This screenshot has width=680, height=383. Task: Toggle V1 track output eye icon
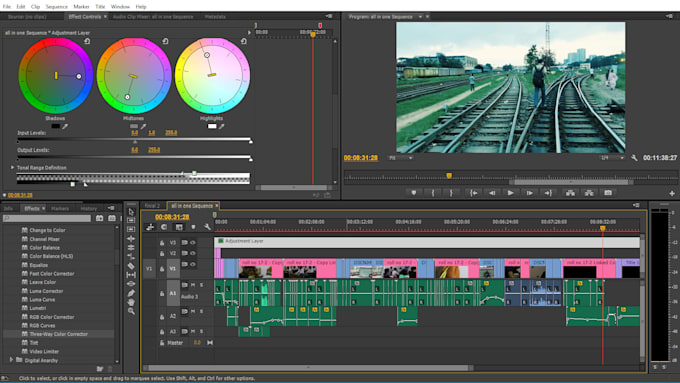click(x=193, y=264)
